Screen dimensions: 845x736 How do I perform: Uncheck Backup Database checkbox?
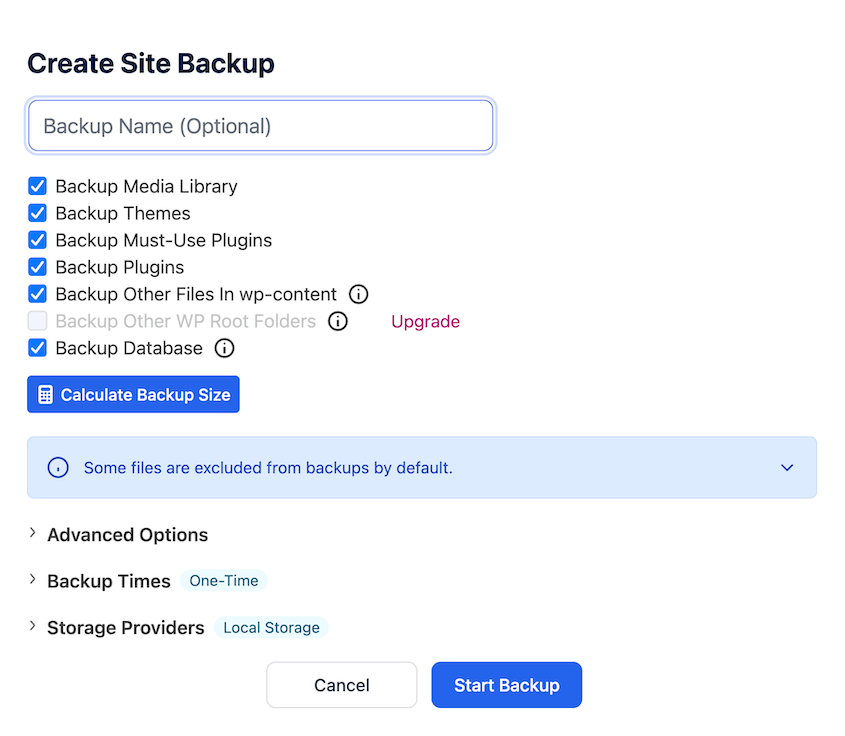[37, 348]
